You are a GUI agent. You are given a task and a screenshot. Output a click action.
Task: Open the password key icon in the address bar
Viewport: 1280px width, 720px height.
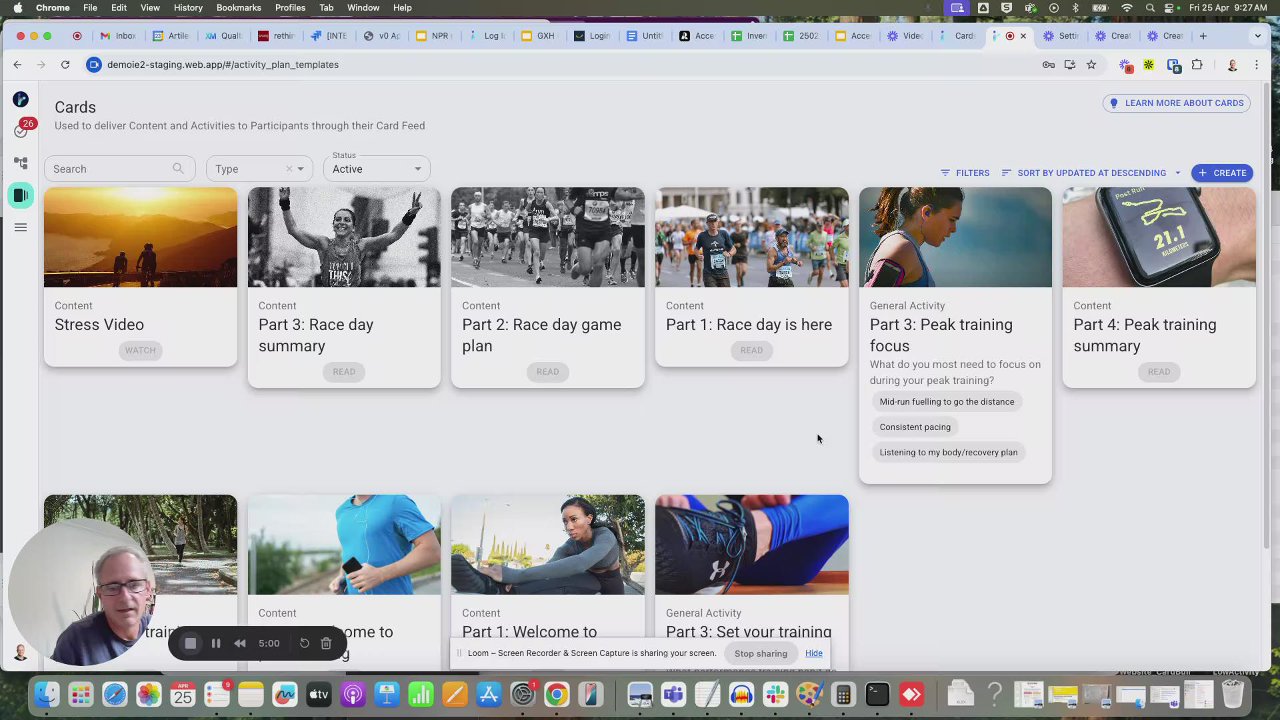pos(1048,65)
